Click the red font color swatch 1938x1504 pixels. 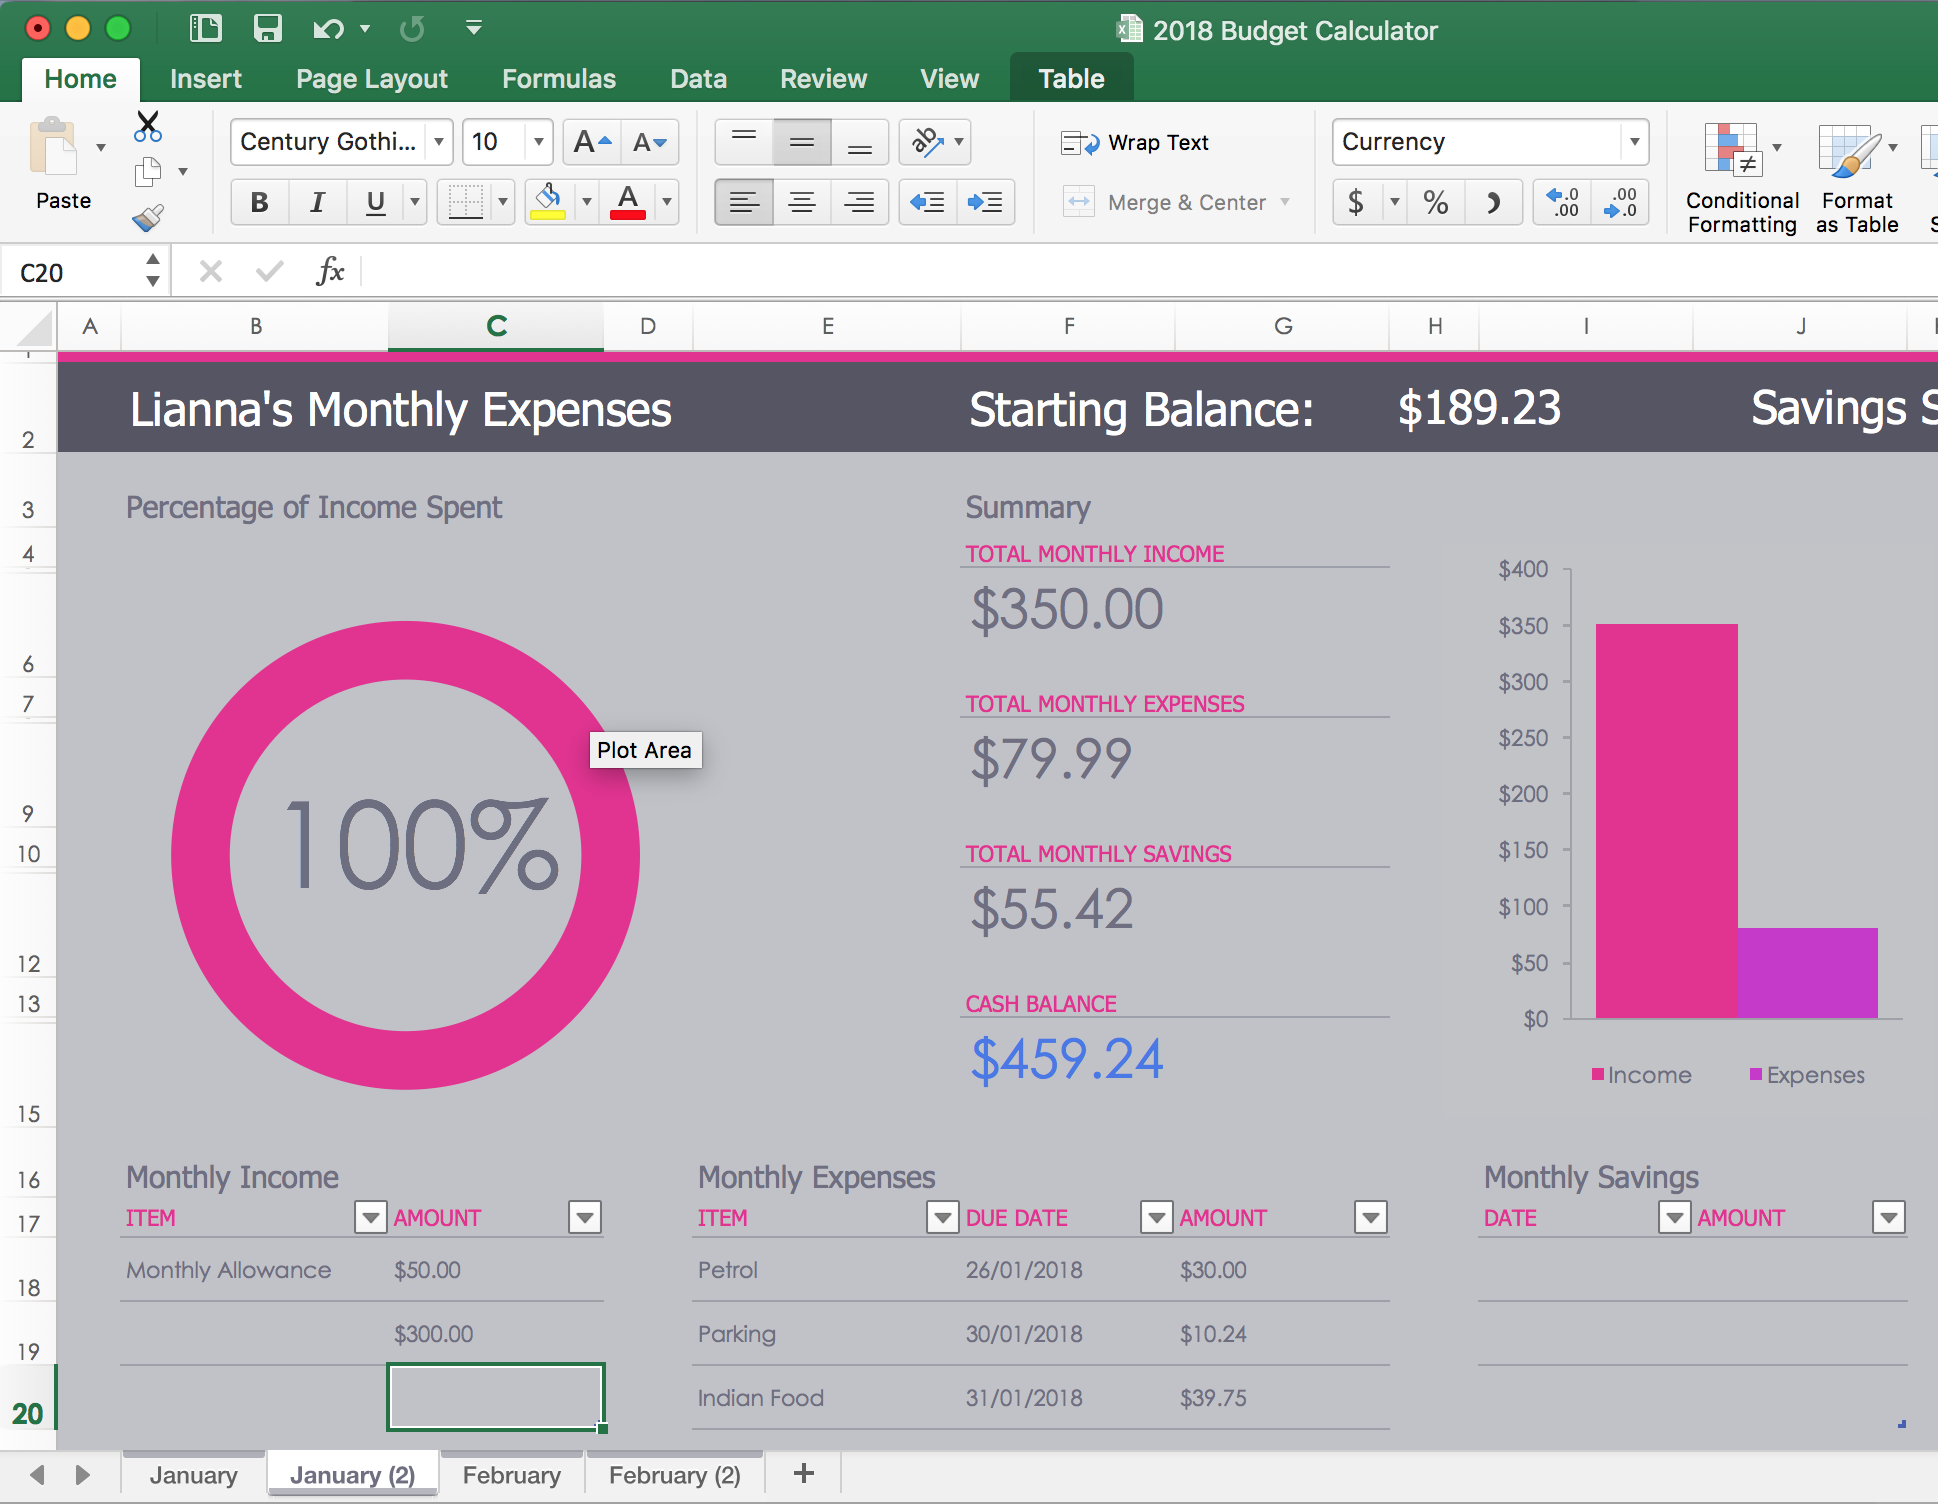tap(628, 203)
